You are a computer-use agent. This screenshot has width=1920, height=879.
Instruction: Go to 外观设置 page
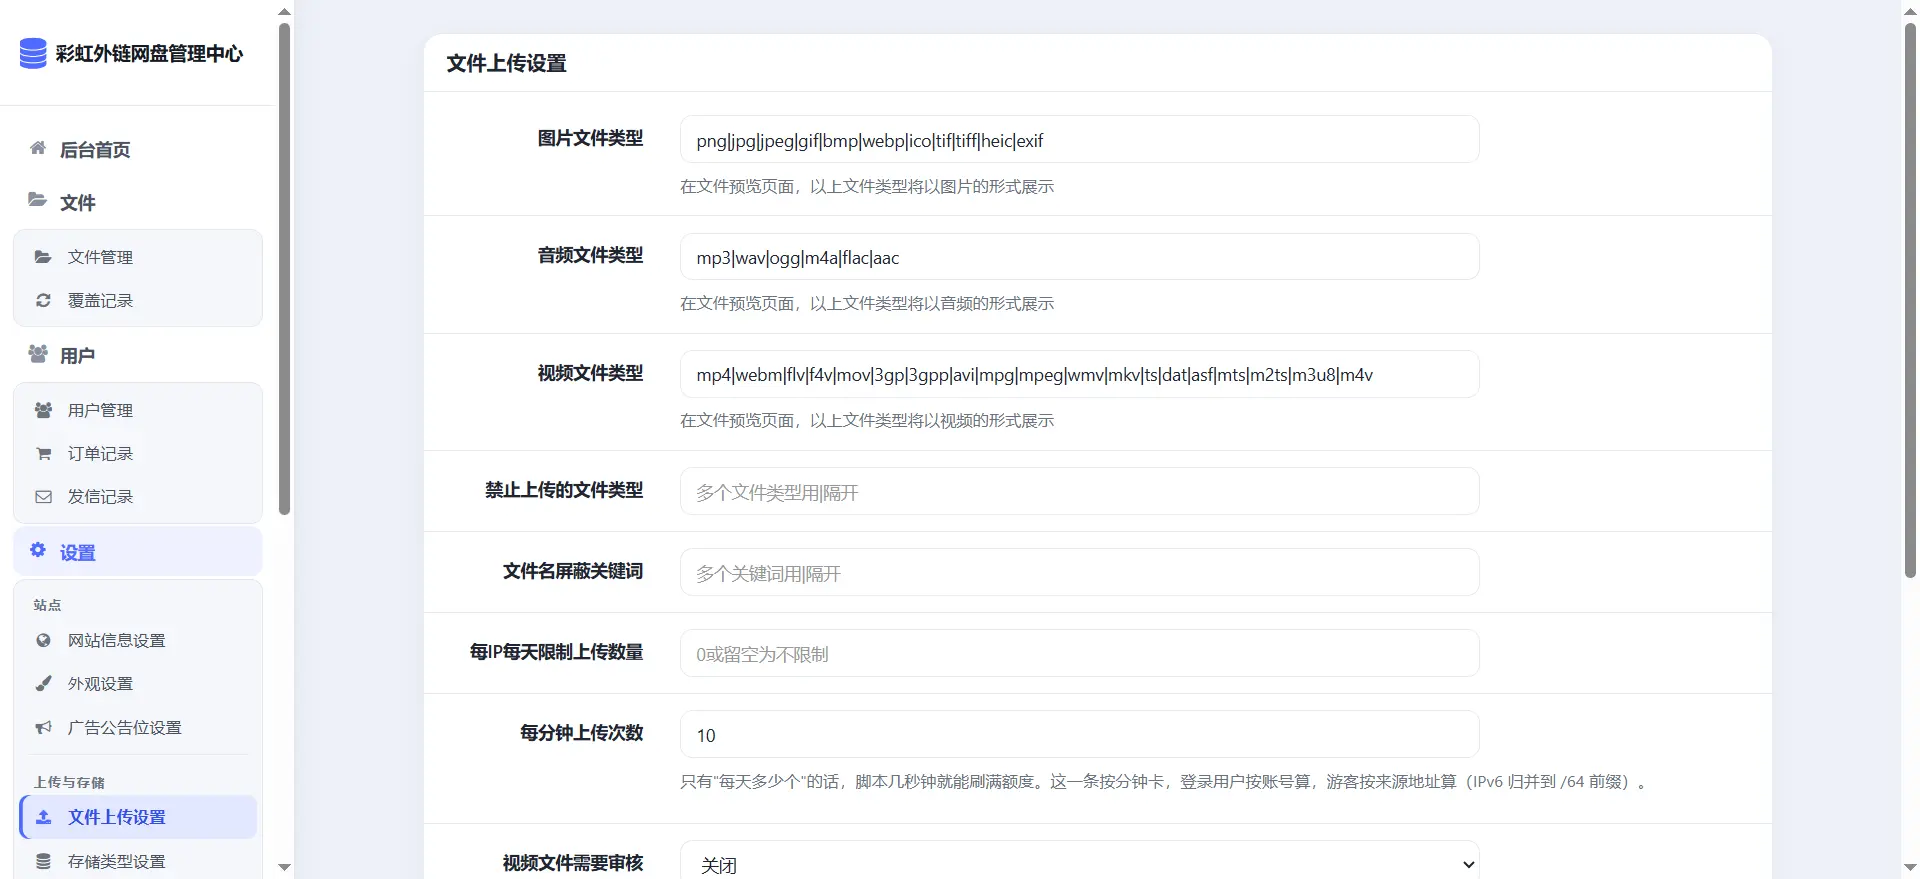click(x=138, y=683)
